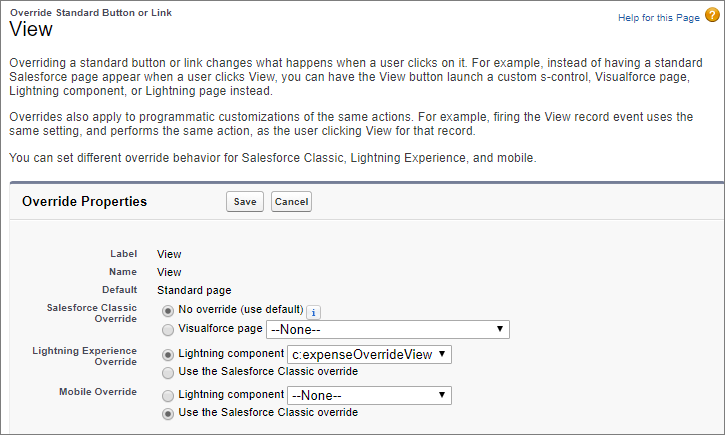This screenshot has width=725, height=435.
Task: Click the Mobile Override field label
Action: pos(98,392)
